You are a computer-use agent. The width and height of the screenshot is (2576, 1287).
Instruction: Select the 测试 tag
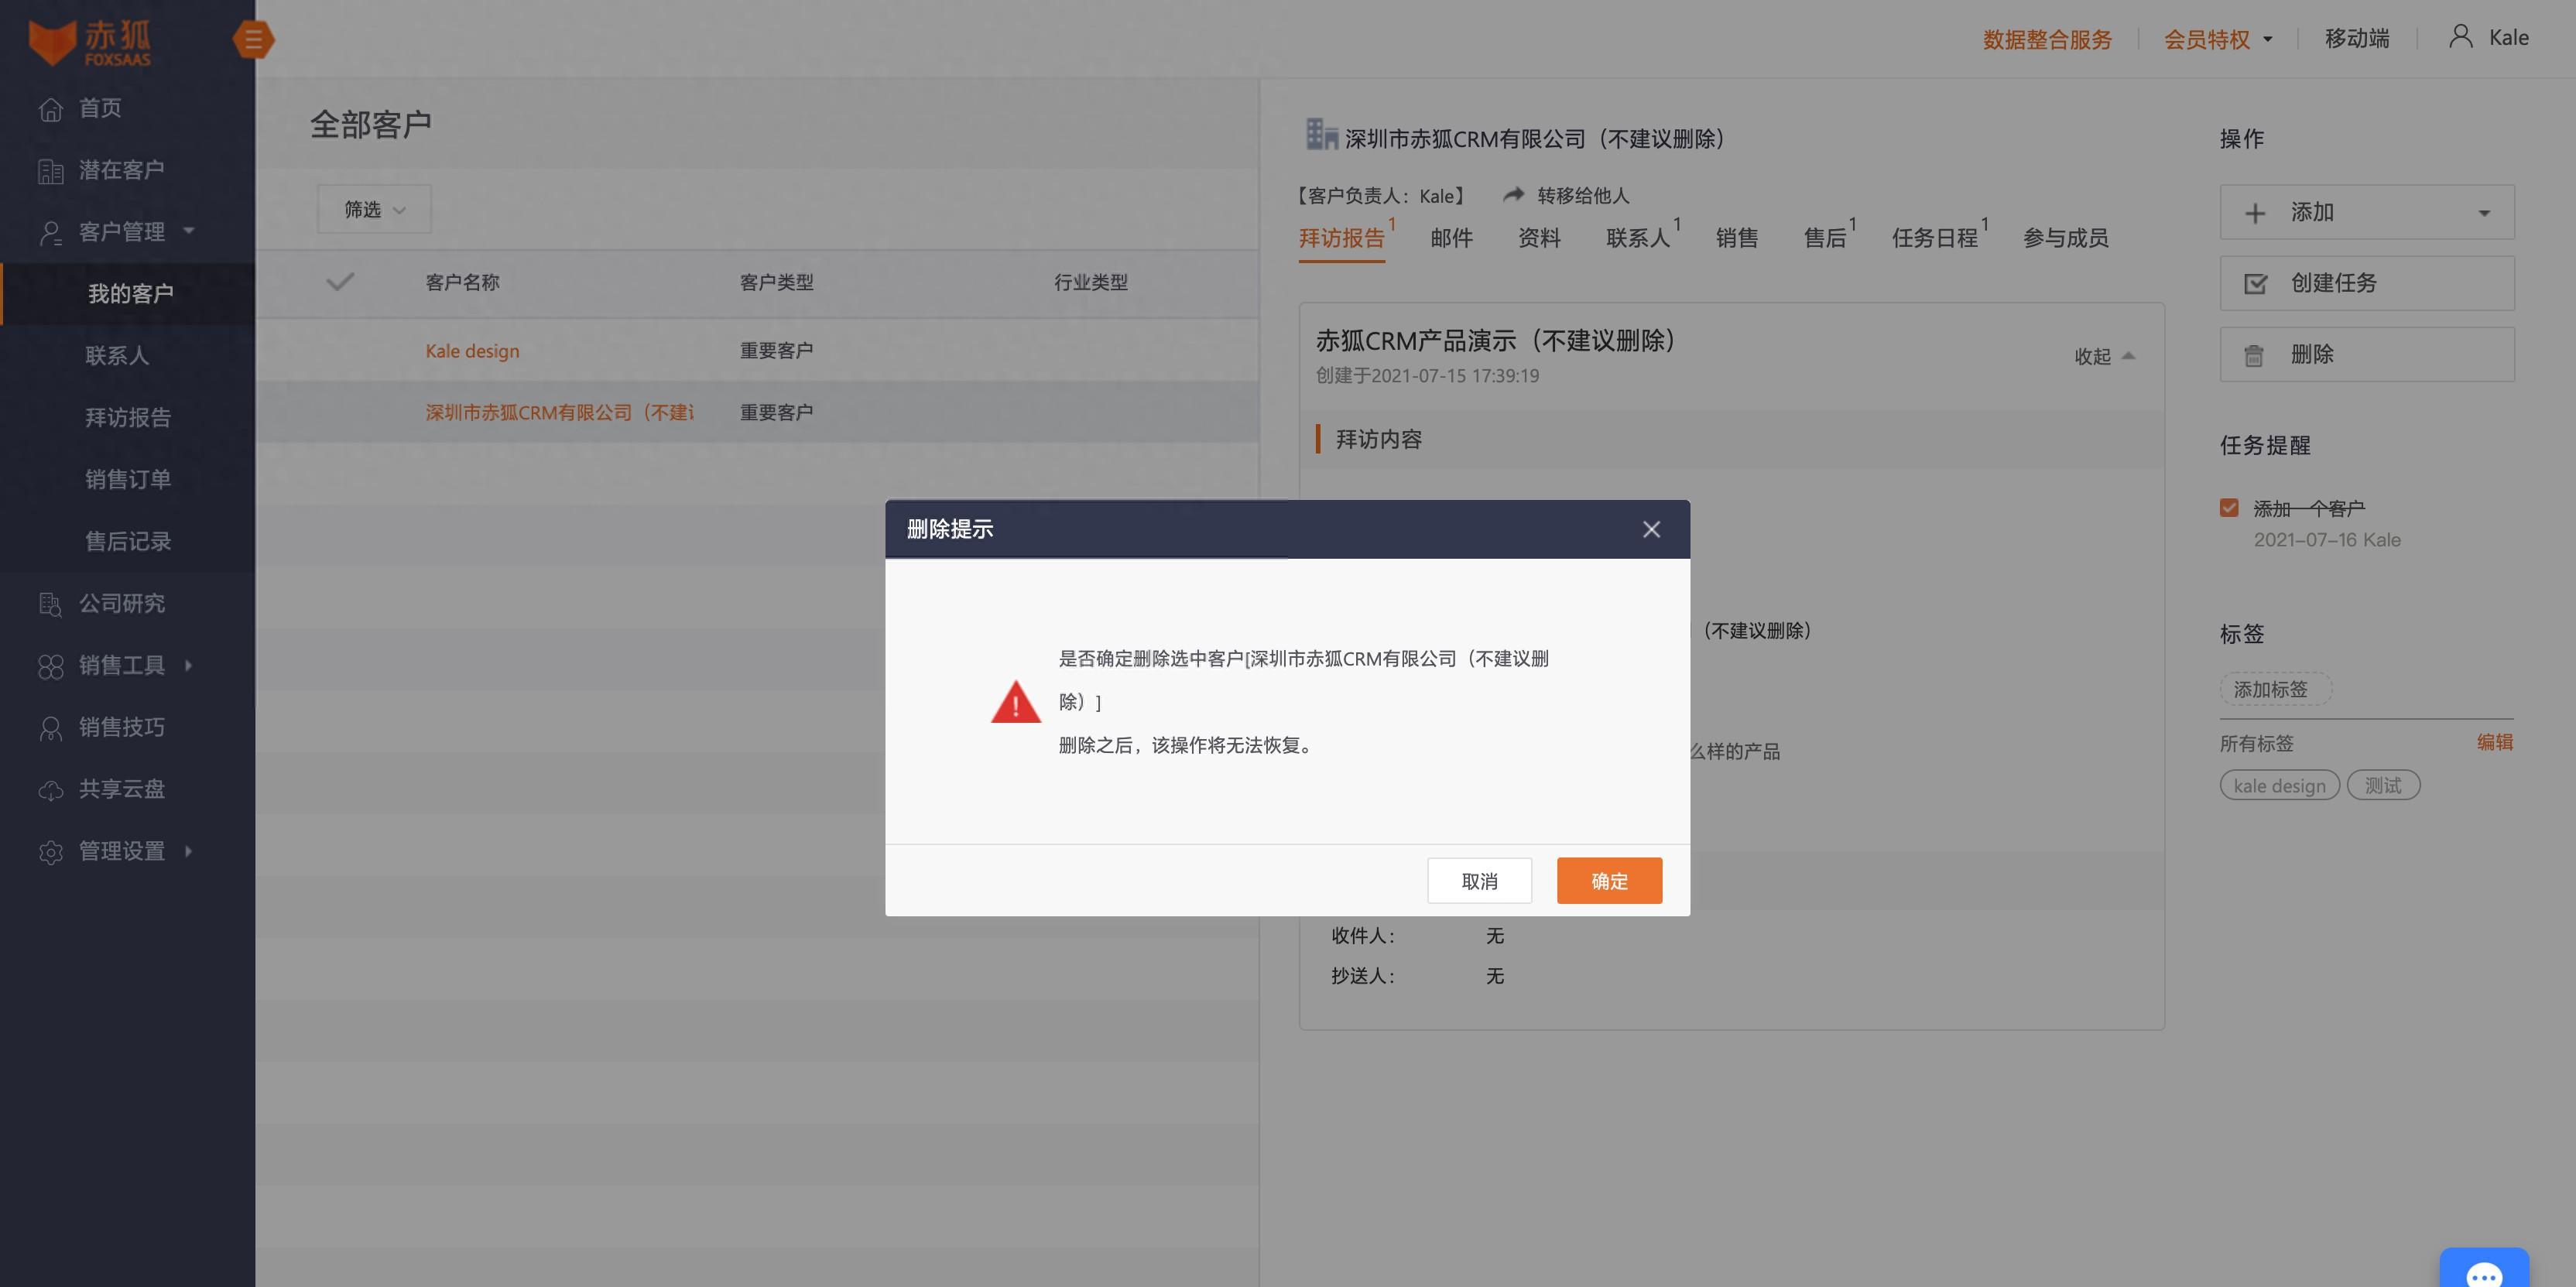pyautogui.click(x=2383, y=785)
